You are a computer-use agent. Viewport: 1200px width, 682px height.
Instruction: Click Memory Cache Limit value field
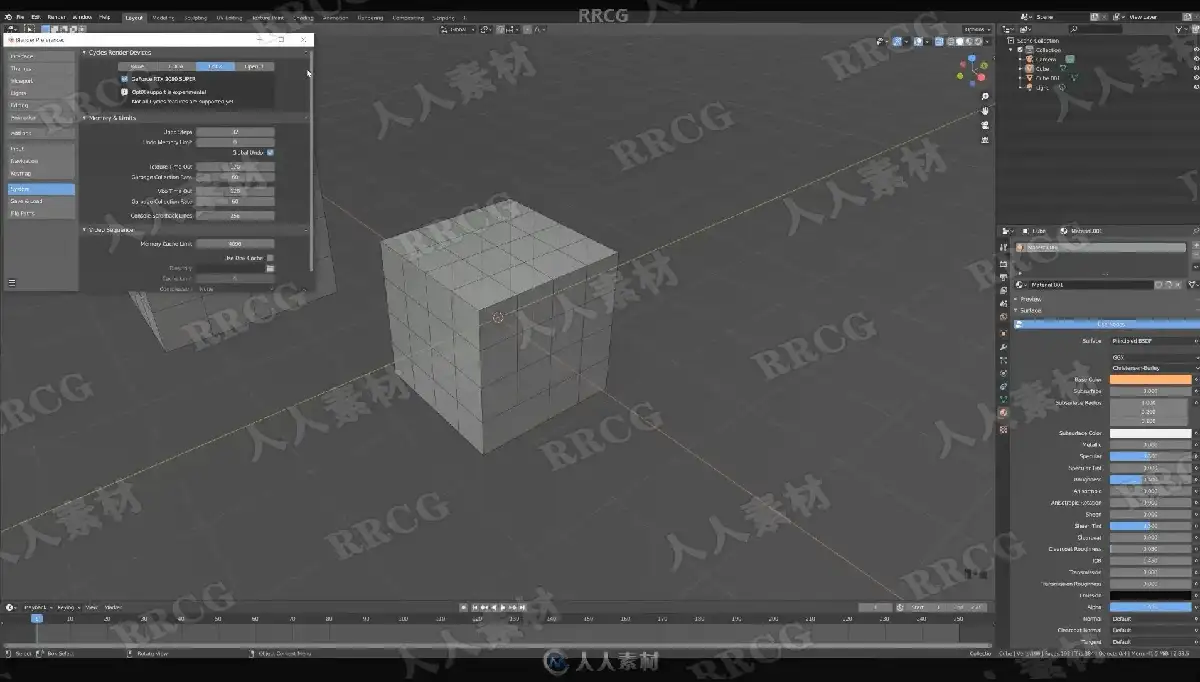235,243
